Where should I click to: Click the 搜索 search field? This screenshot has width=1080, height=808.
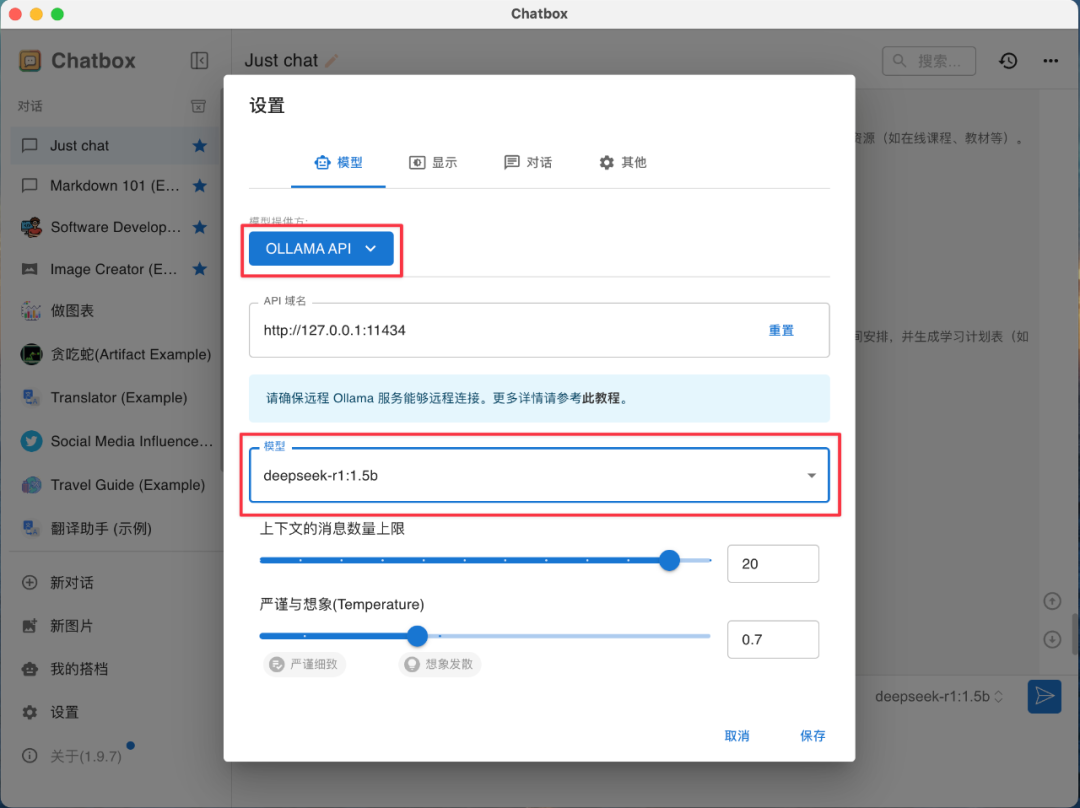click(929, 60)
